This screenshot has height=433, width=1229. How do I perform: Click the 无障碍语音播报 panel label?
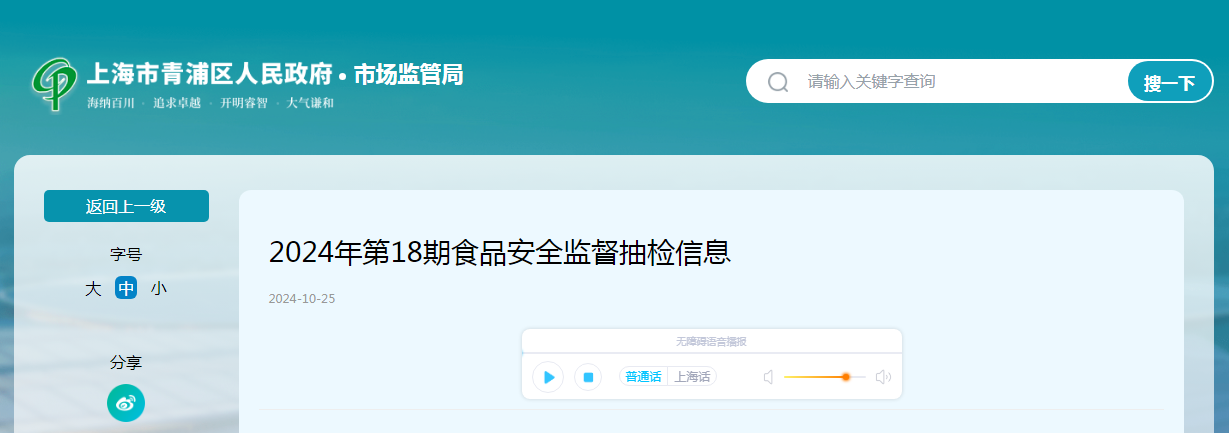[x=711, y=341]
